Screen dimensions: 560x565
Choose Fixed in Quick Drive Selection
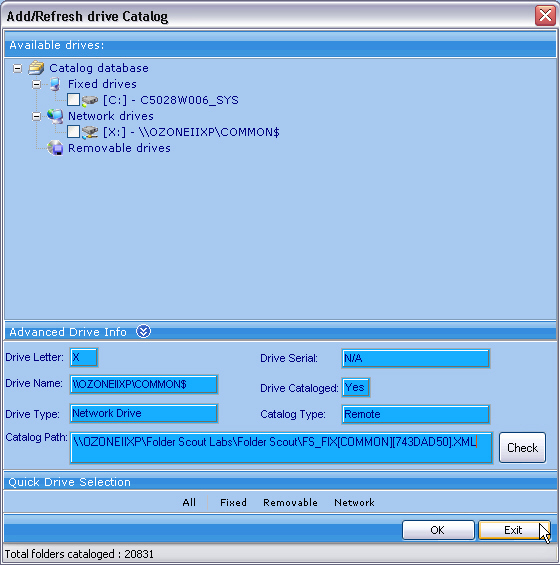[x=234, y=502]
